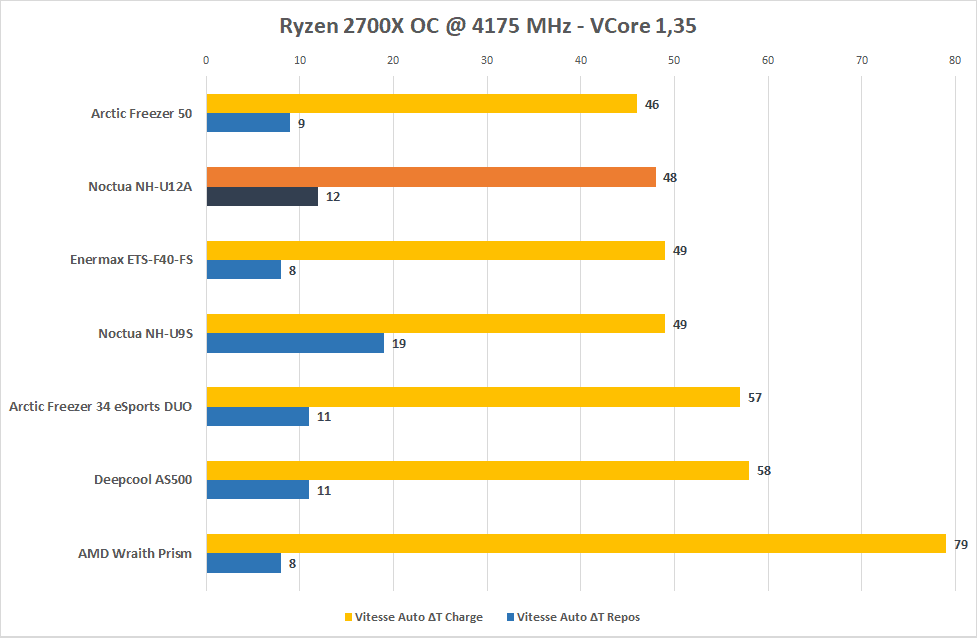977x638 pixels.
Task: Click data label '19' beside Noctua NH-U9S
Action: (x=399, y=344)
